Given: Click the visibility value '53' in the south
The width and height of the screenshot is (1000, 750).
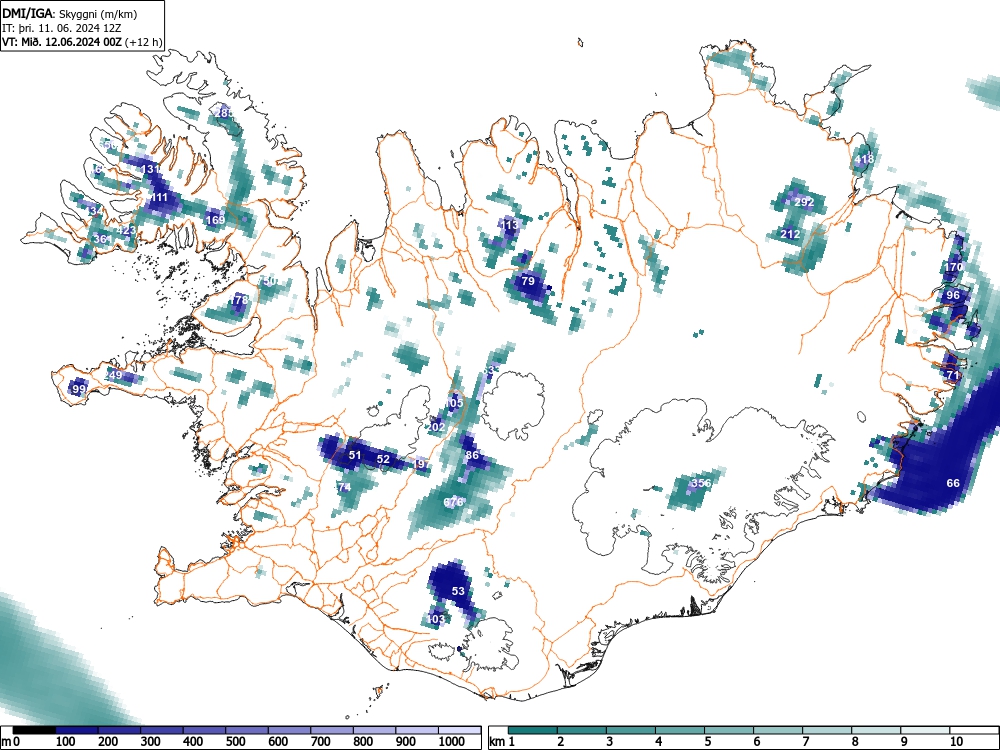Looking at the screenshot, I should tap(459, 591).
